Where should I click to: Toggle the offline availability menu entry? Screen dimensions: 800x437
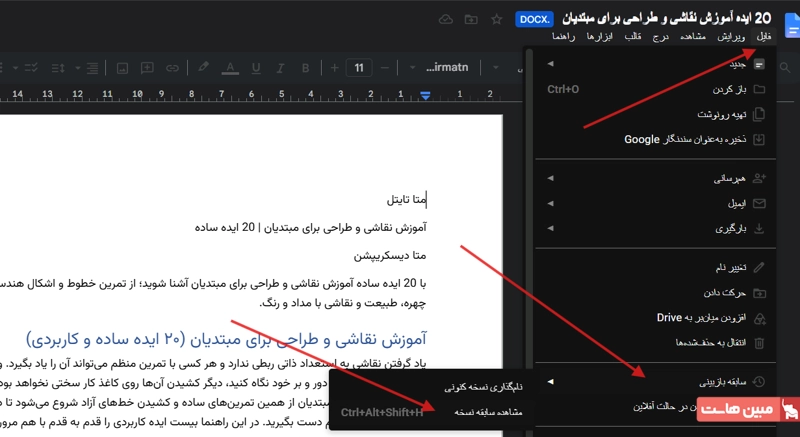point(664,406)
